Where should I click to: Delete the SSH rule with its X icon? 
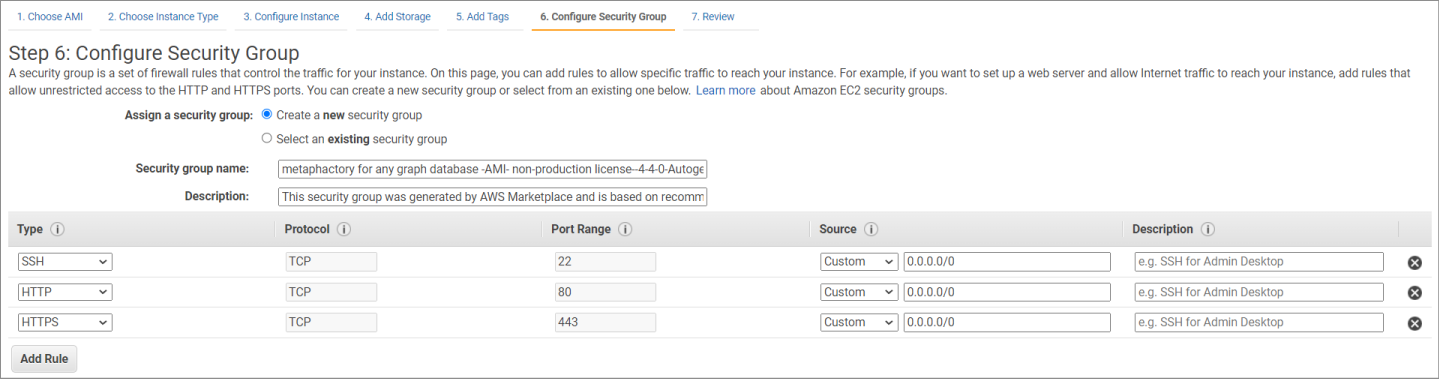[1414, 263]
